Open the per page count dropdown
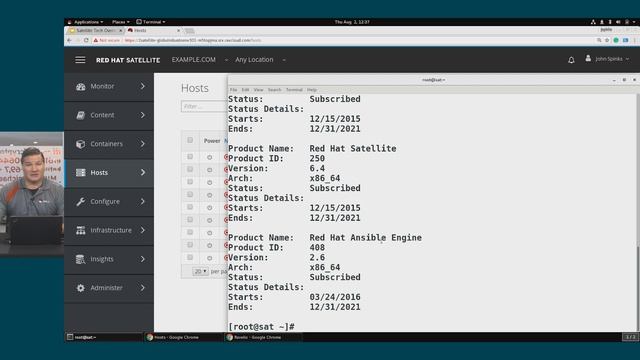Screen dimensions: 640x360 (x=200, y=271)
